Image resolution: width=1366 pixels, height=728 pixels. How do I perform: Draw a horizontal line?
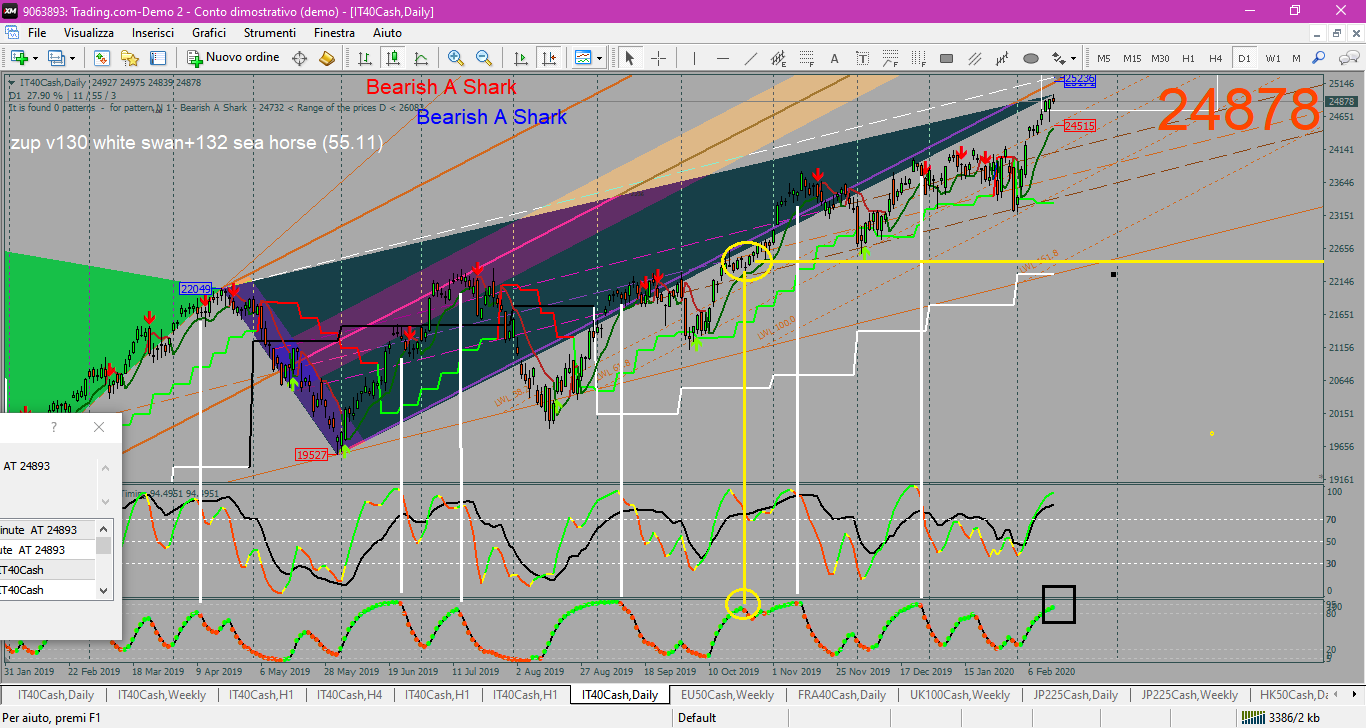tap(722, 58)
